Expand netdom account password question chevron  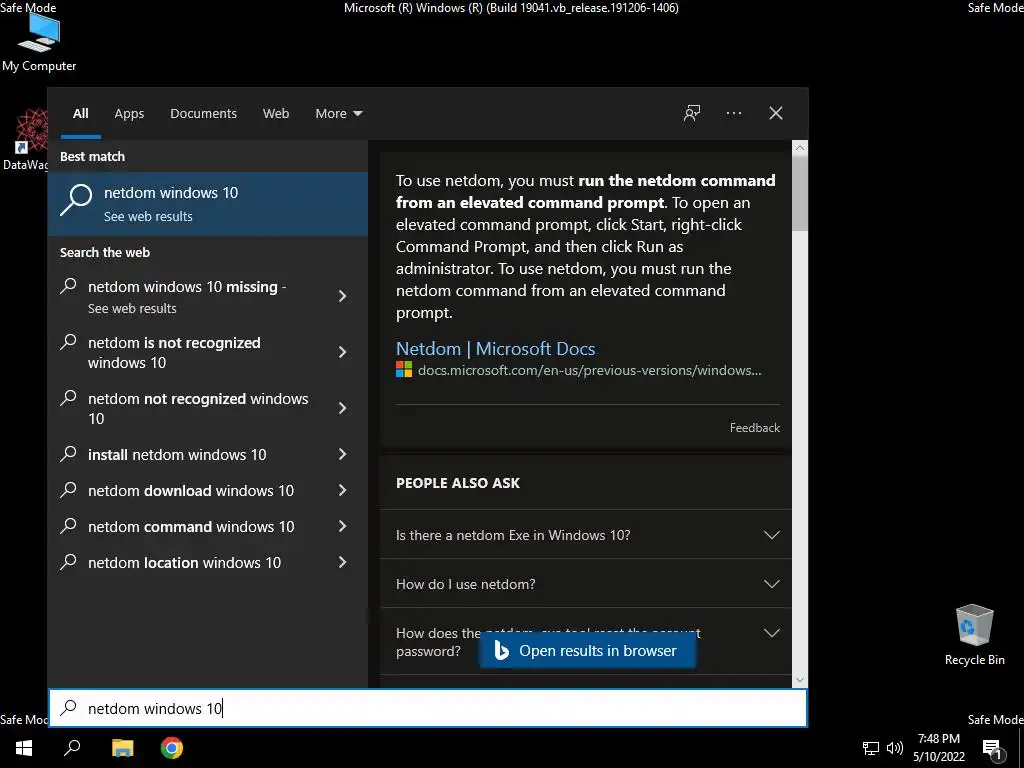[772, 633]
